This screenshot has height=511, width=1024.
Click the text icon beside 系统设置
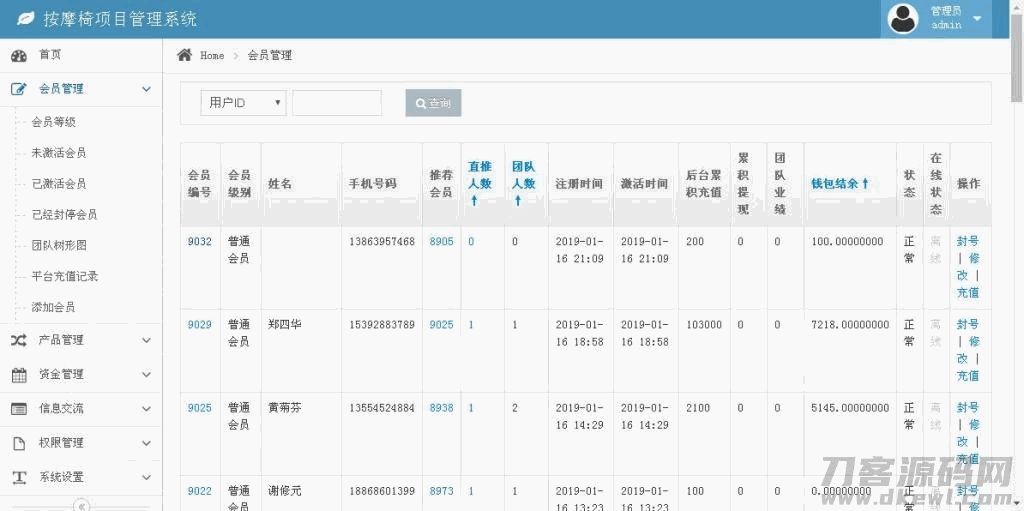coord(18,477)
